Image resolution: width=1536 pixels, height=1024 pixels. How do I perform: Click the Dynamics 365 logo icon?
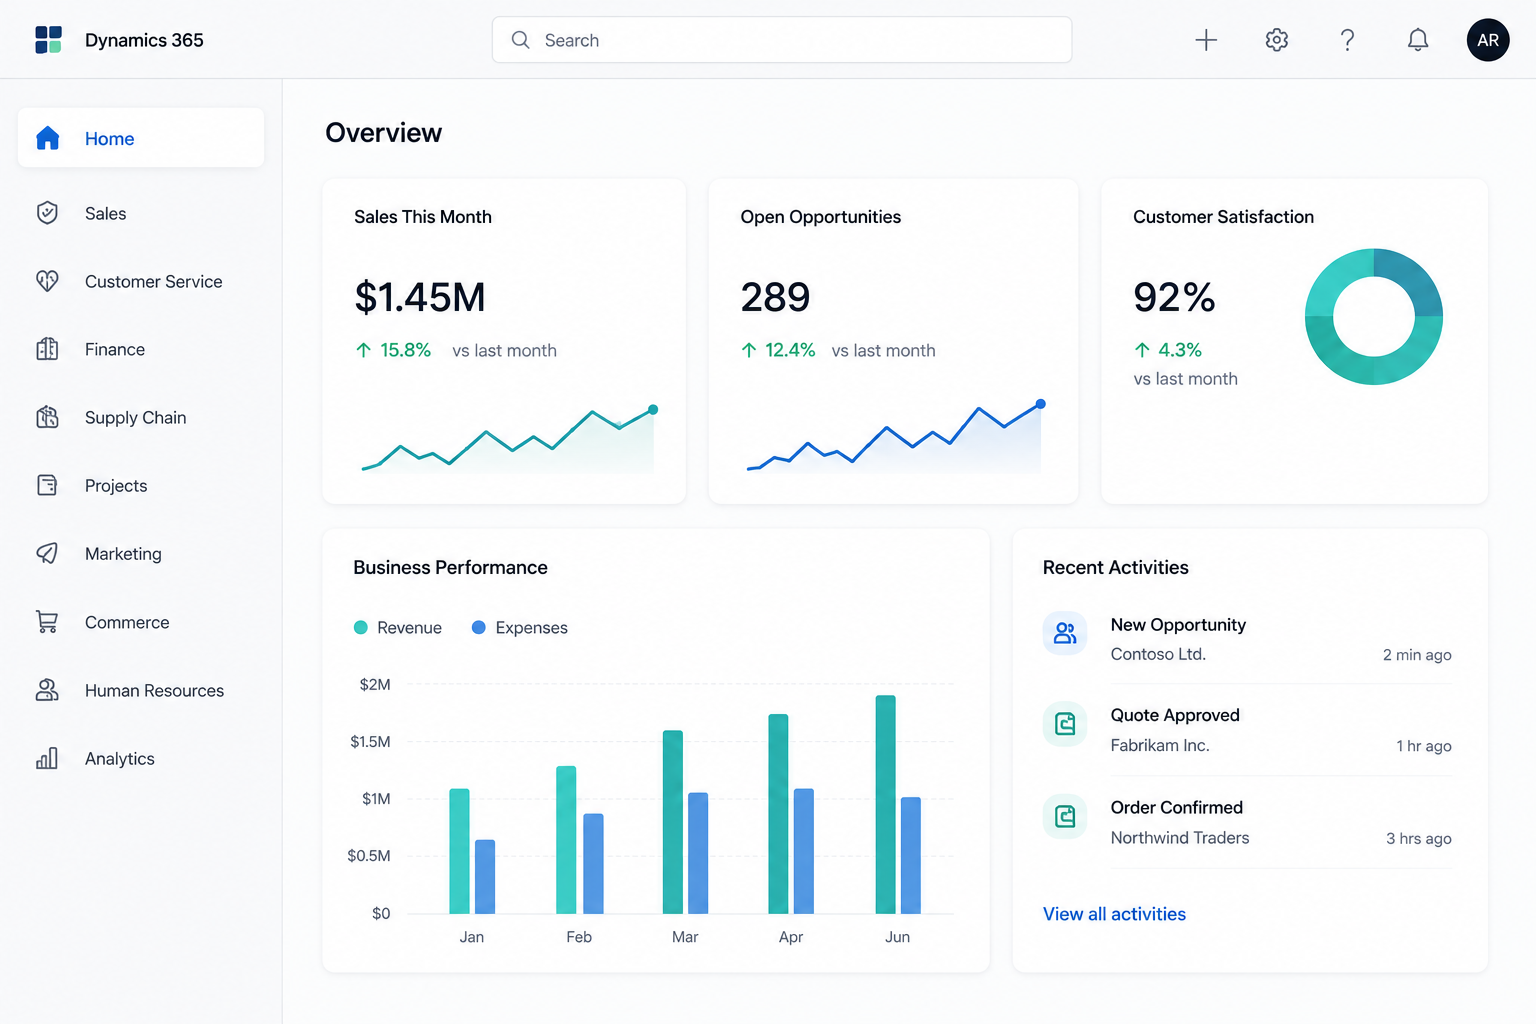(48, 40)
